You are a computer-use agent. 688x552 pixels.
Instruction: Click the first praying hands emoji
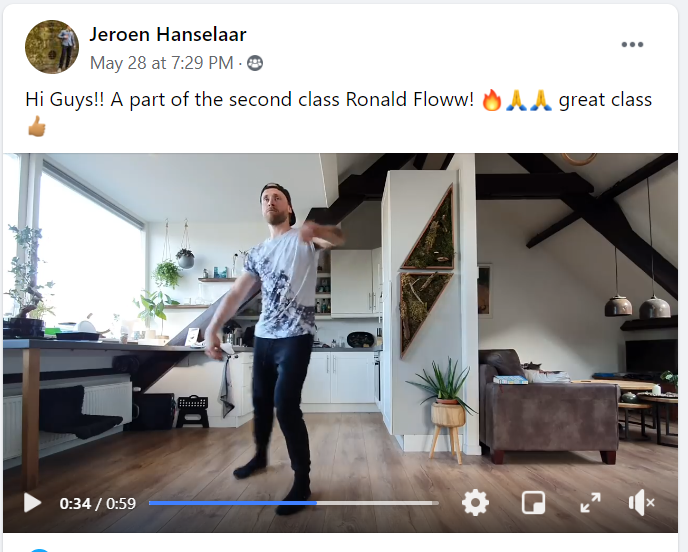(x=516, y=100)
